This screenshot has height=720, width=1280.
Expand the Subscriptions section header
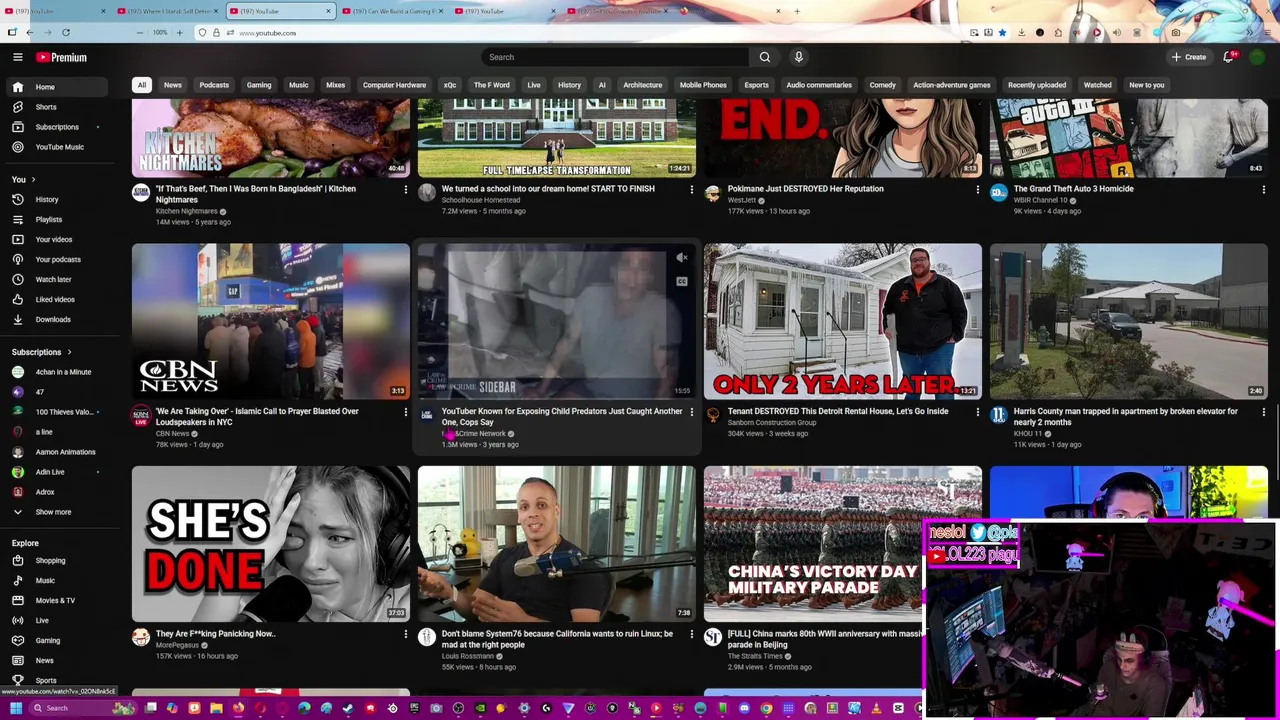(x=42, y=352)
